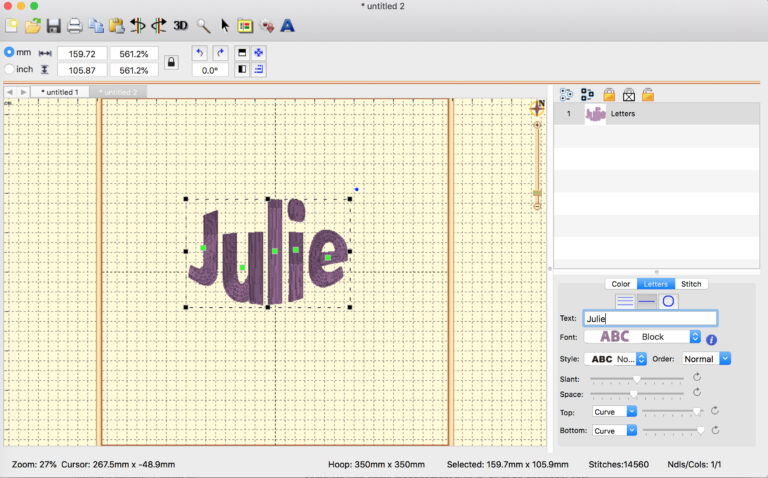Image resolution: width=768 pixels, height=478 pixels.
Task: Click the aspect ratio padlock icon
Action: pyautogui.click(x=171, y=62)
